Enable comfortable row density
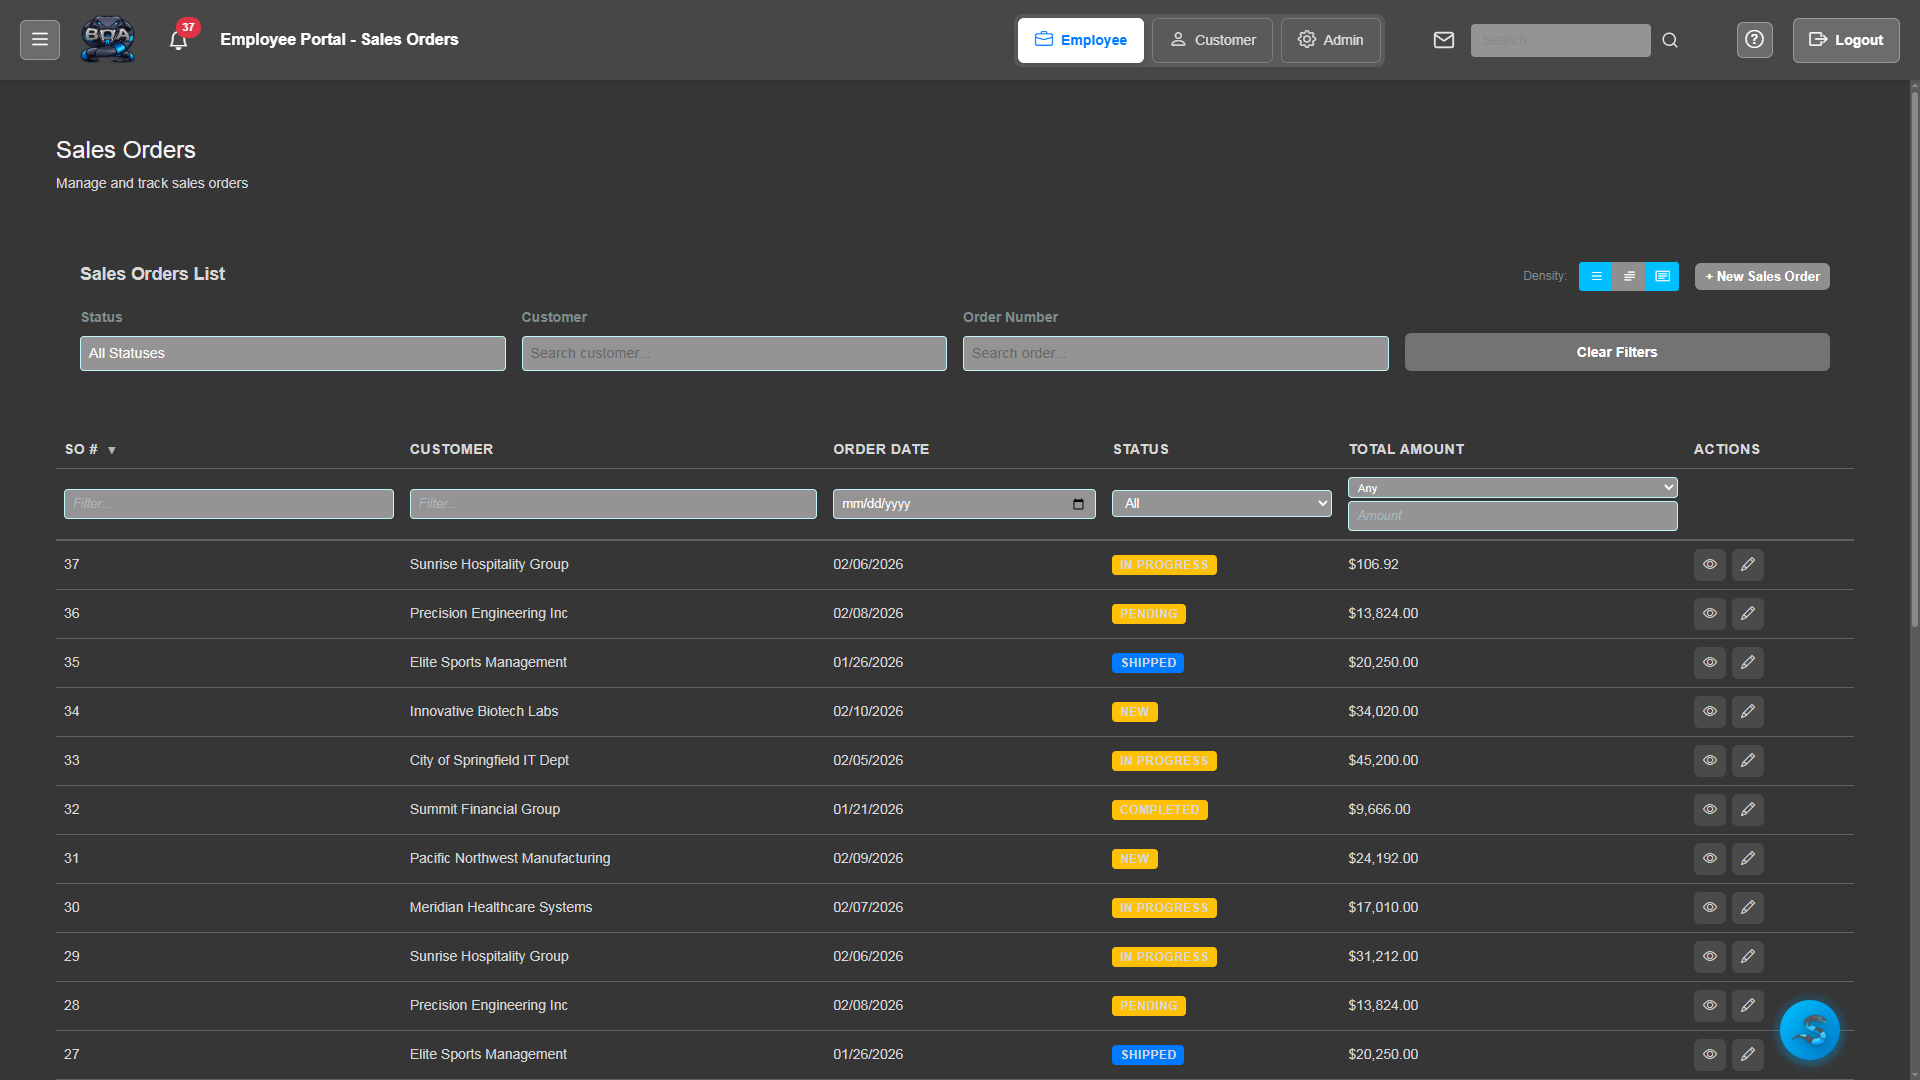The height and width of the screenshot is (1080, 1920). [x=1629, y=276]
